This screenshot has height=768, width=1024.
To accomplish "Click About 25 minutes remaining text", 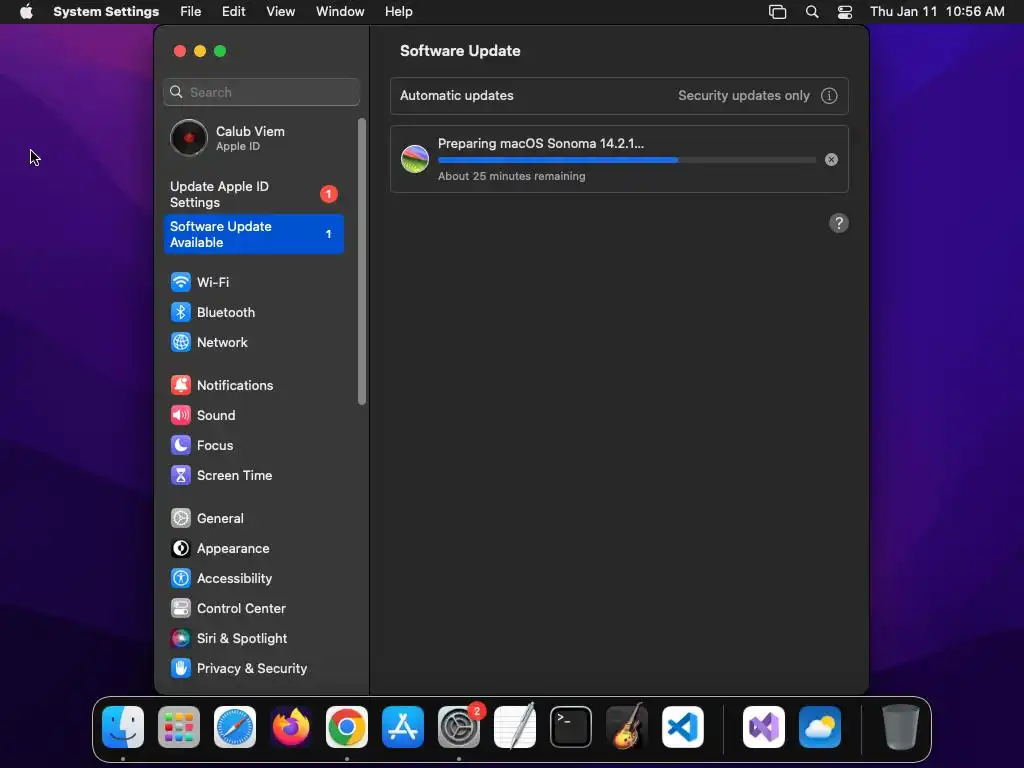I will point(511,176).
